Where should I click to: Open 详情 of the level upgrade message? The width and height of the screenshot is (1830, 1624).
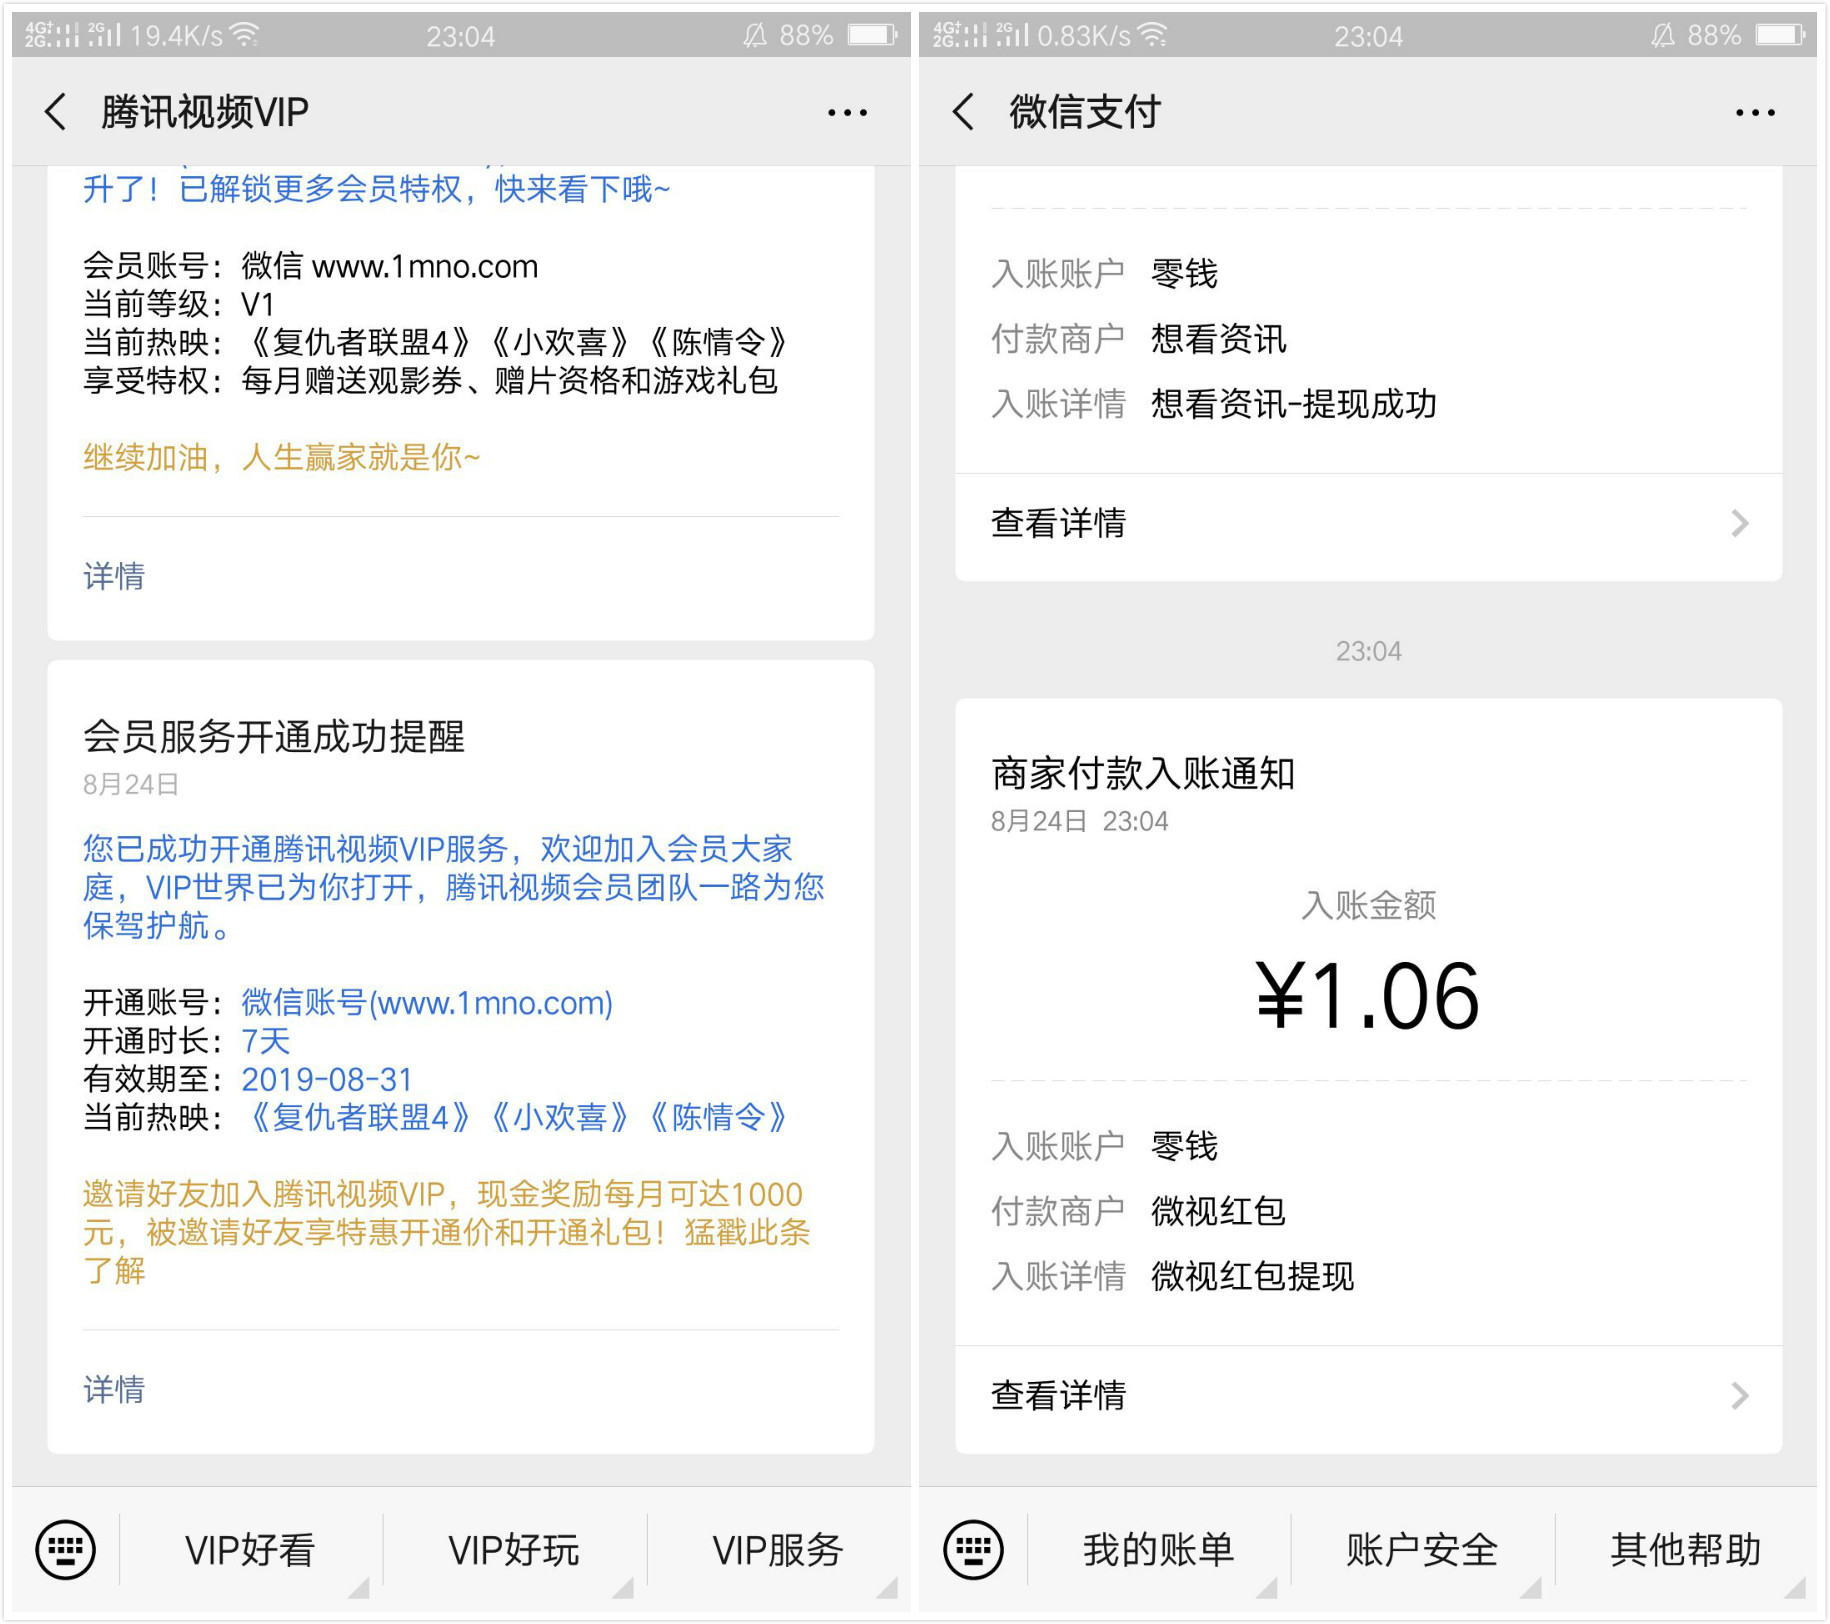pos(114,576)
